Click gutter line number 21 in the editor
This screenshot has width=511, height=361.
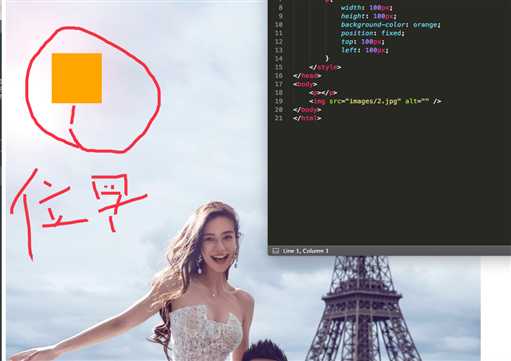[279, 118]
